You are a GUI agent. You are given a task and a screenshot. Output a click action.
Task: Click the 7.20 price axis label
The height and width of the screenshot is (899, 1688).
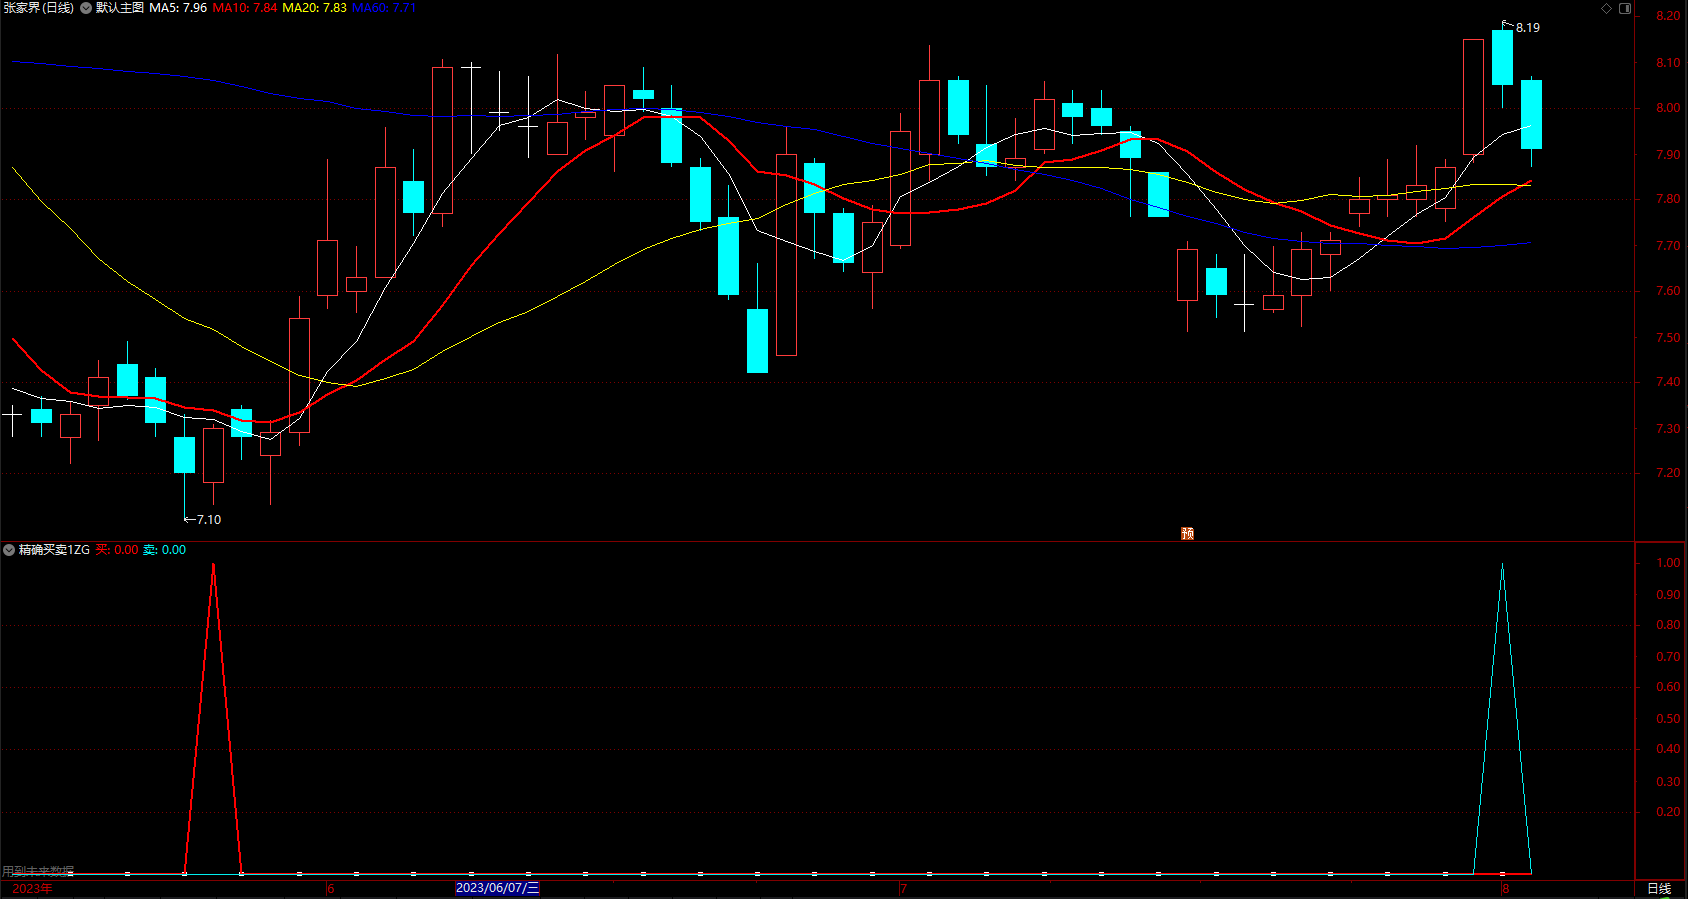1668,473
